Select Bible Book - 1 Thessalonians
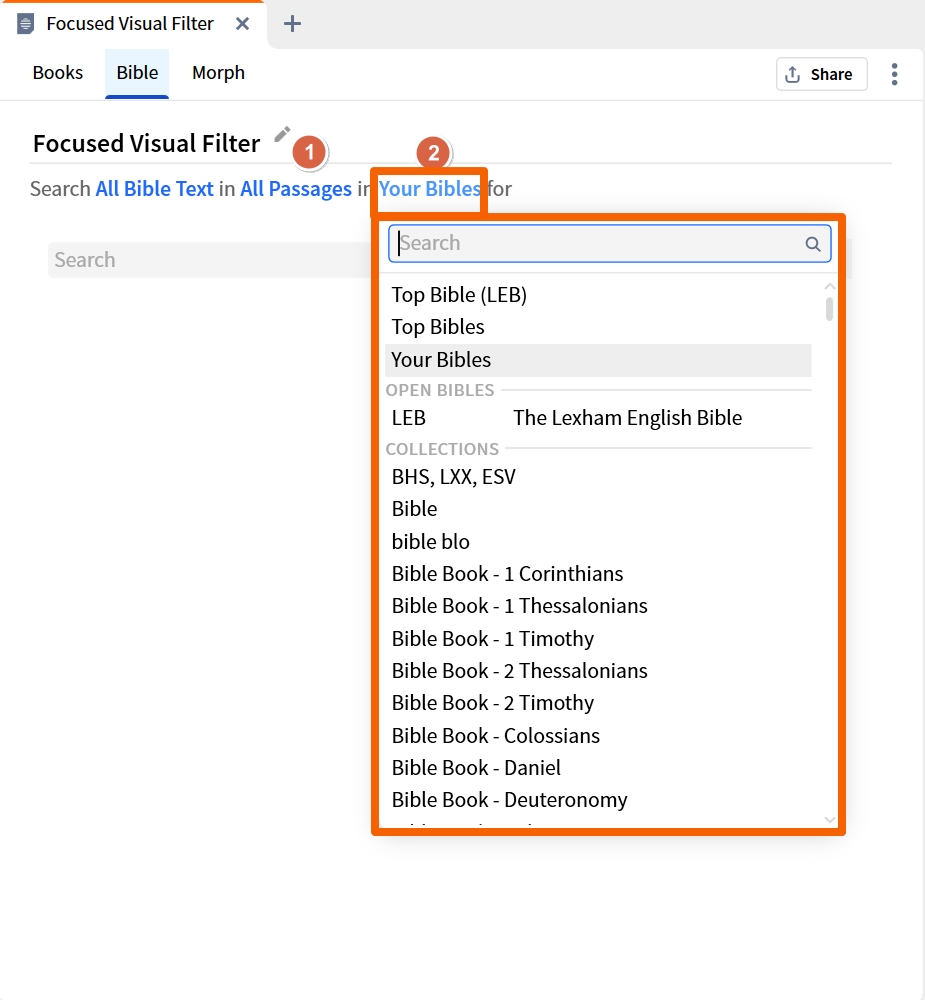Screen dimensions: 925x1000 click(598, 606)
